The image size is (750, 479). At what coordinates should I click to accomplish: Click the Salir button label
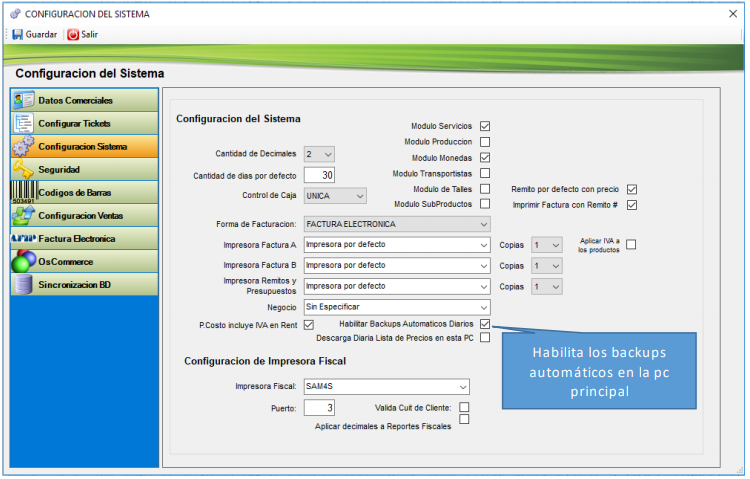(89, 34)
